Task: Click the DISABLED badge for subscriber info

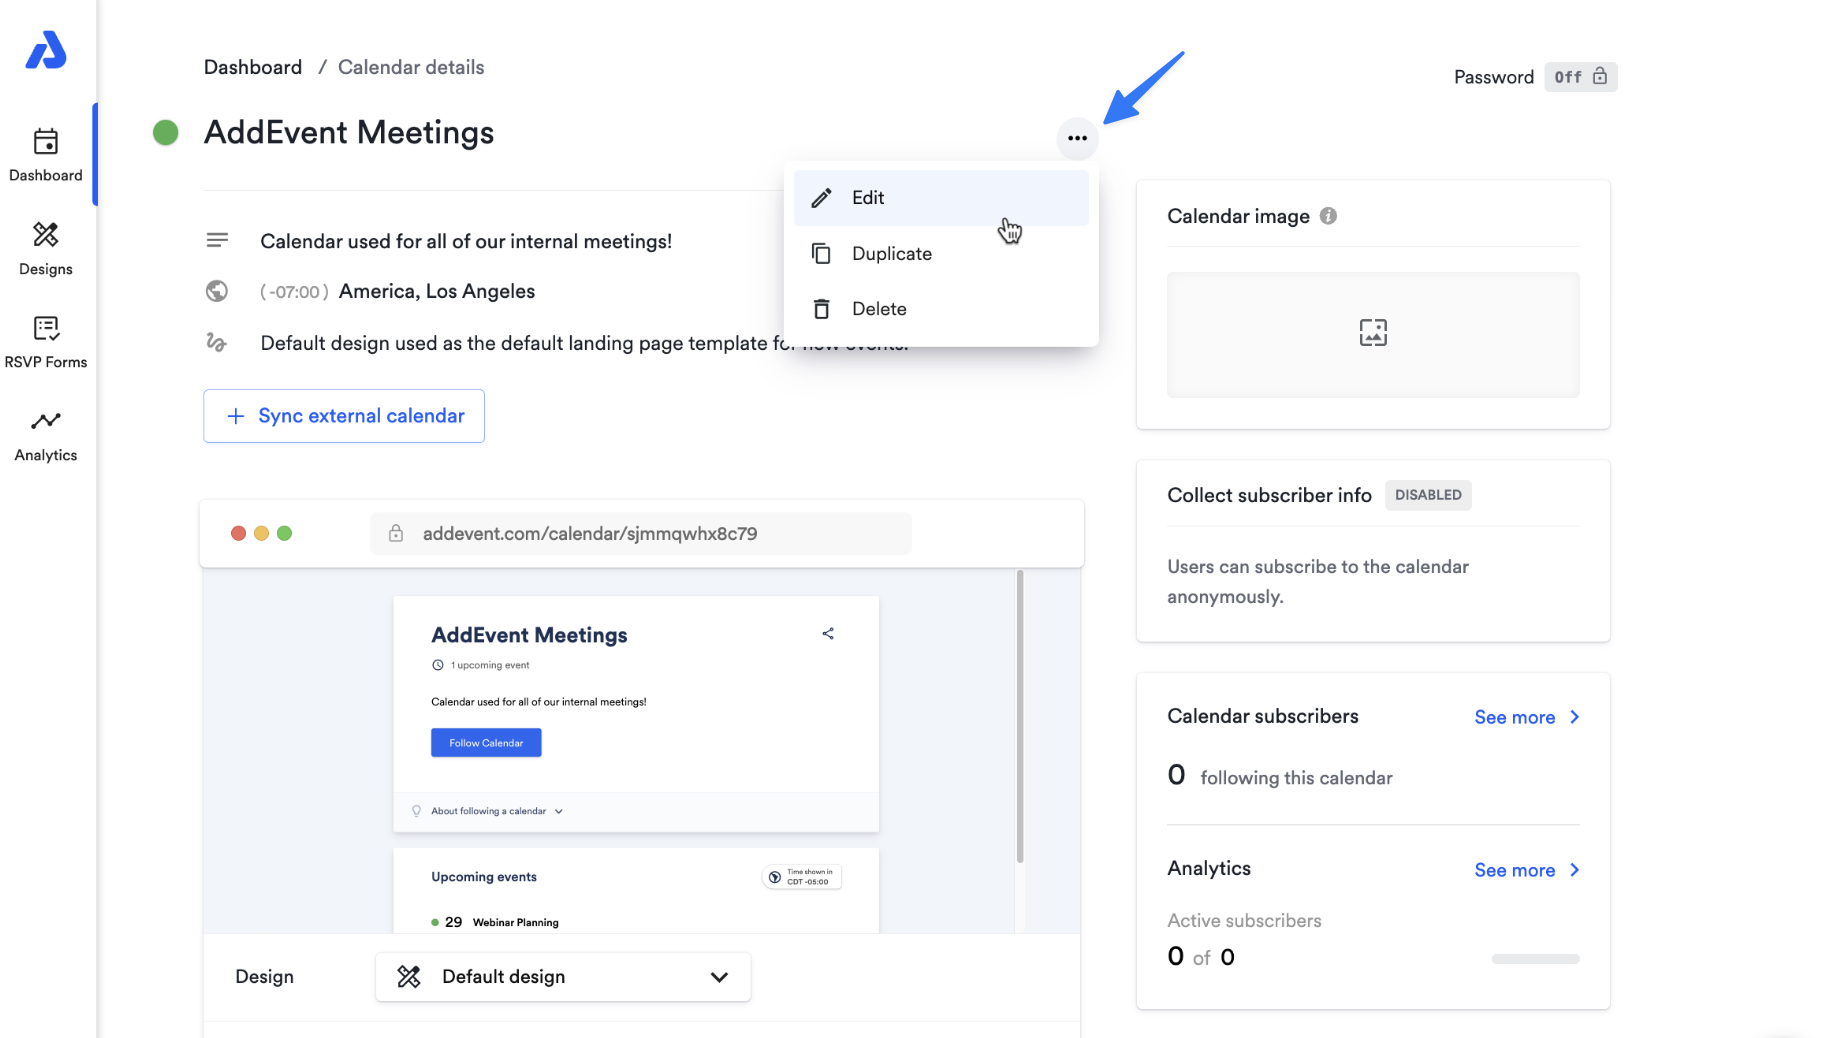Action: [1428, 495]
